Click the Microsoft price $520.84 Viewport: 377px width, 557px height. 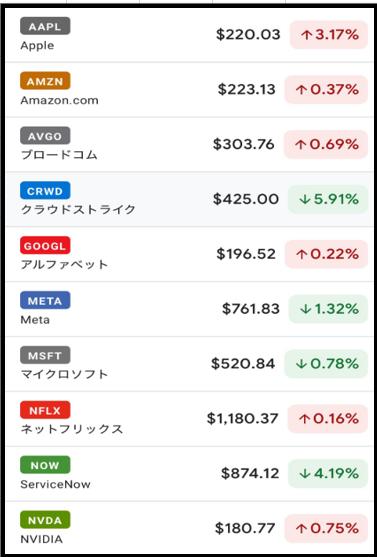pyautogui.click(x=243, y=364)
